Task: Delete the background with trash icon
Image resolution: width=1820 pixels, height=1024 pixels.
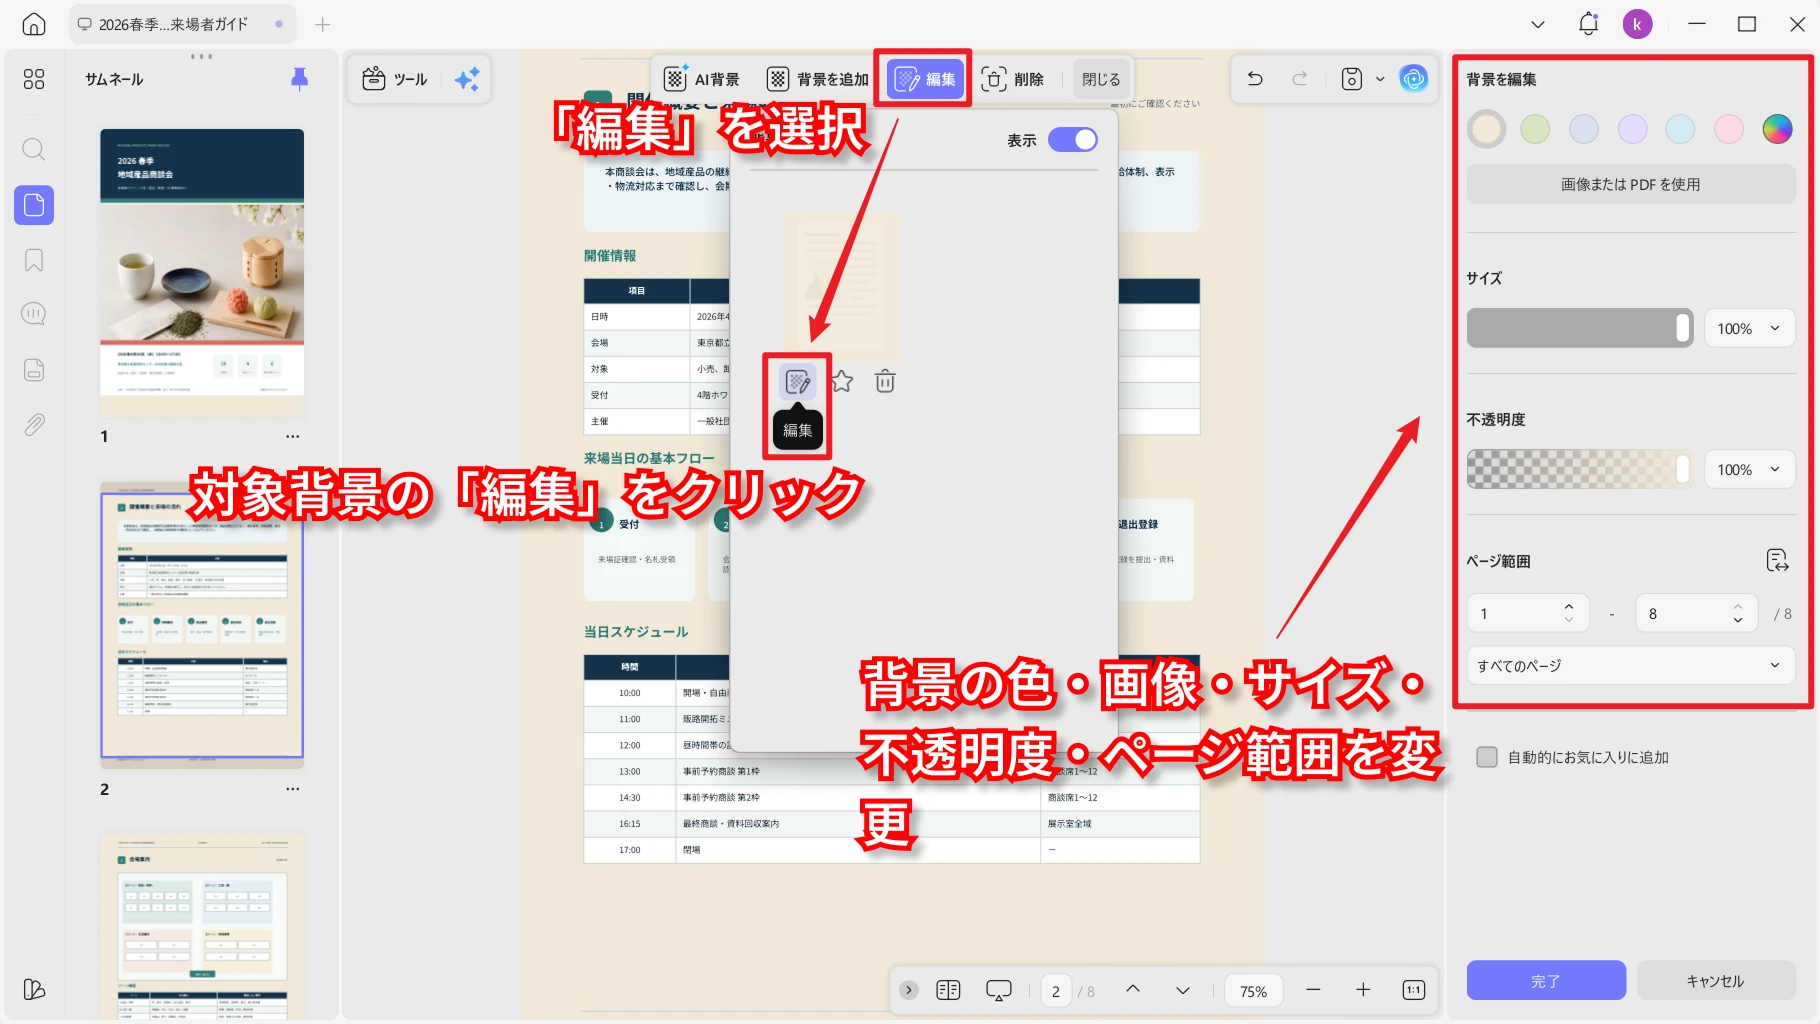Action: pos(885,381)
